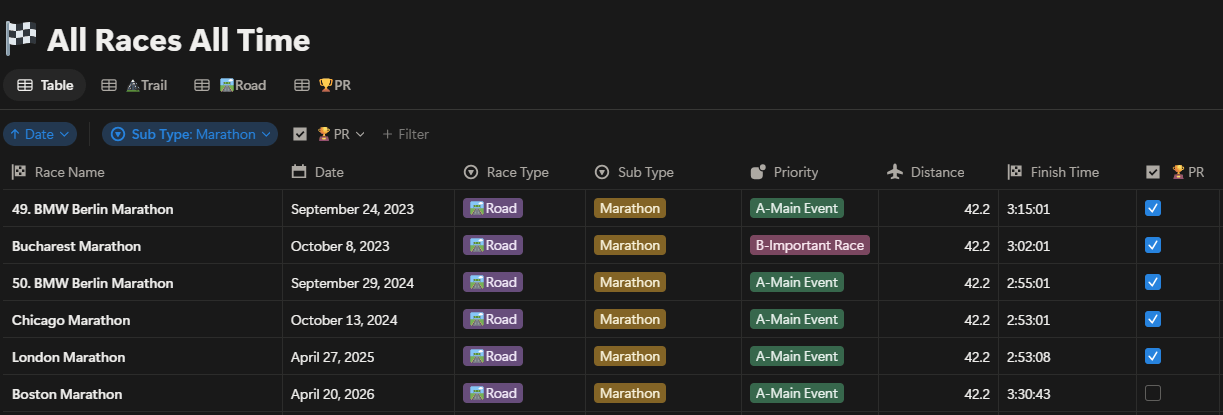The width and height of the screenshot is (1223, 415).
Task: Click the Finish Time column flag icon
Action: (x=1015, y=172)
